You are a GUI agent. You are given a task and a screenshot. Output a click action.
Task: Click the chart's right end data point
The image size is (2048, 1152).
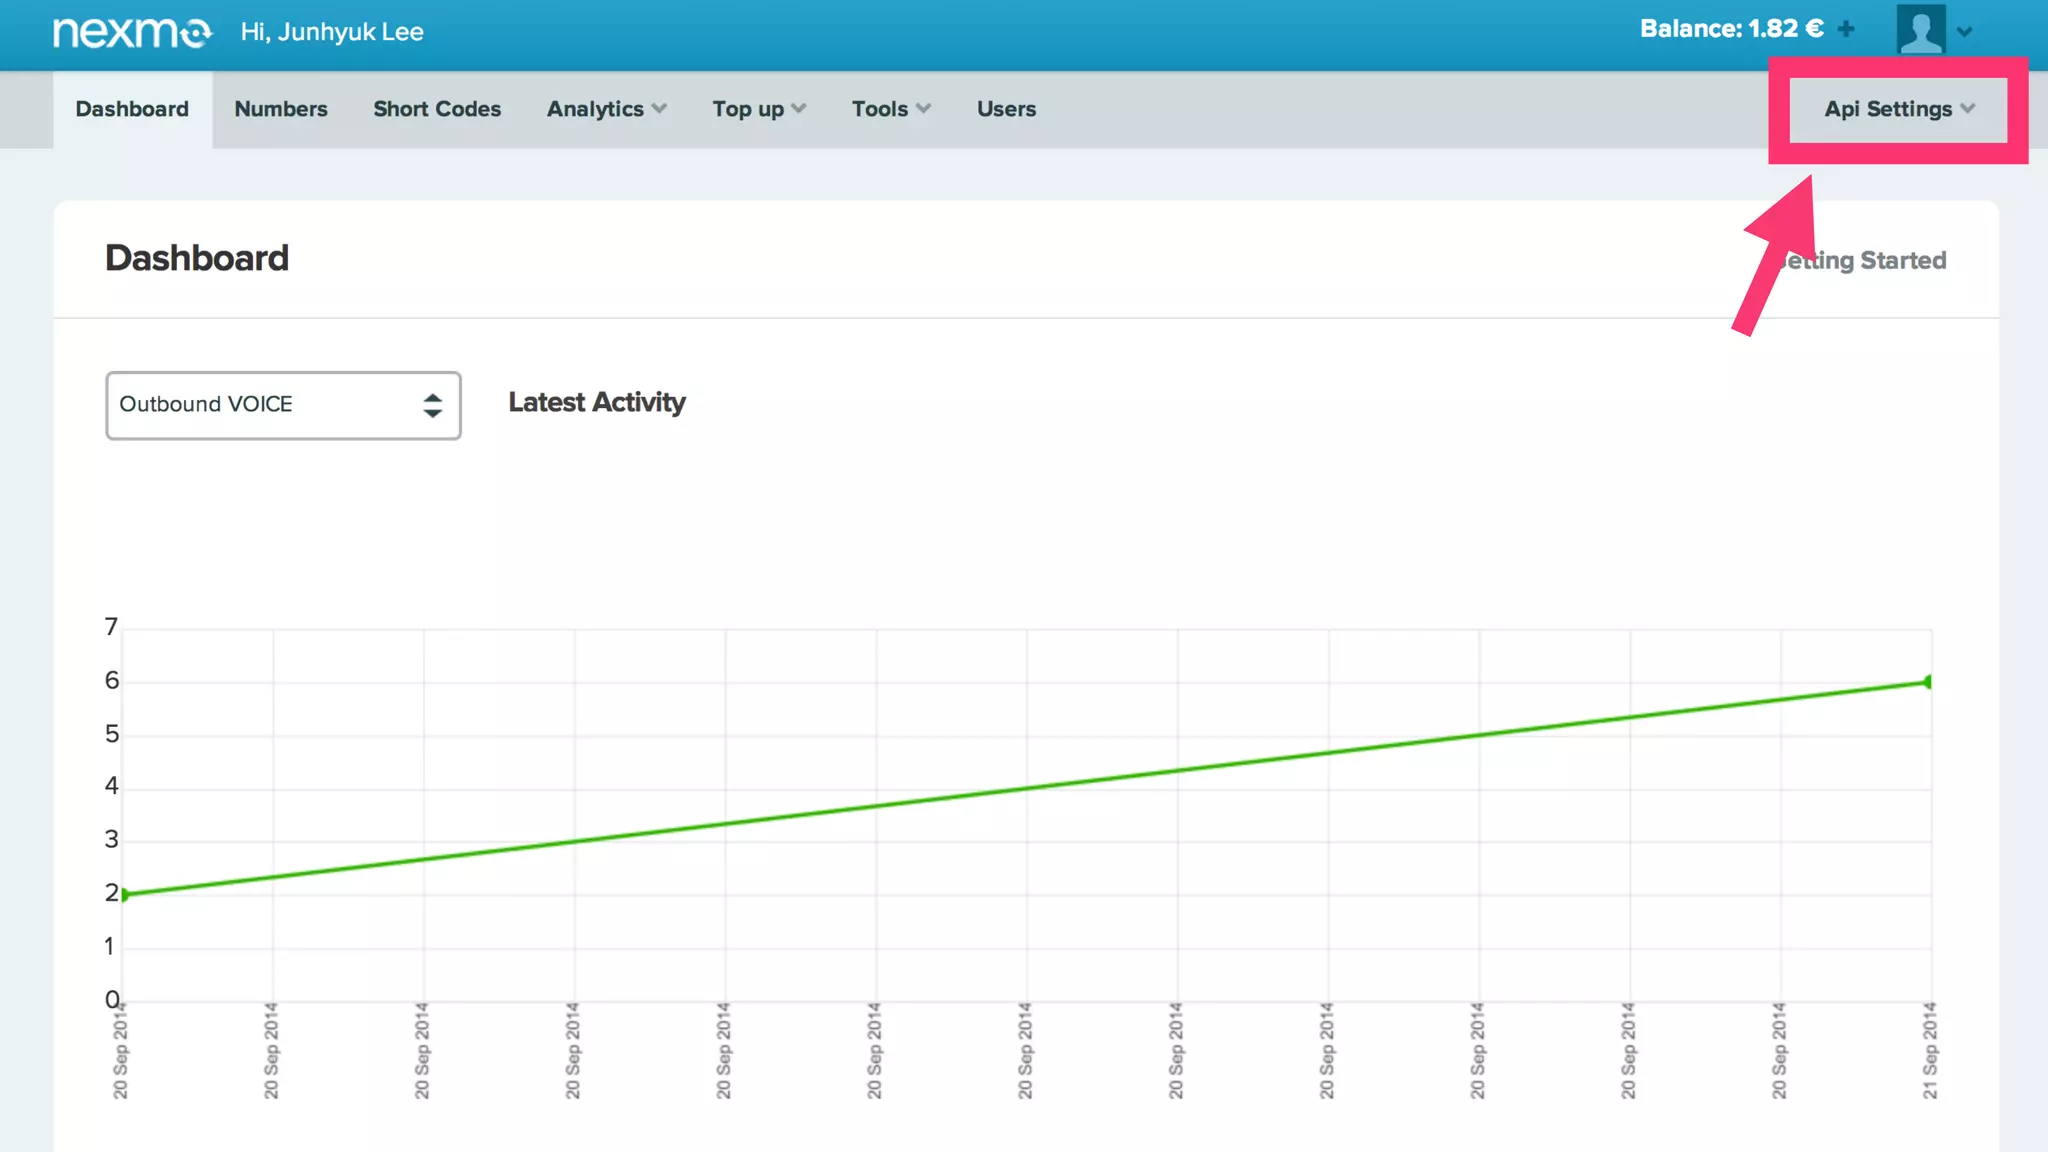[x=1929, y=682]
